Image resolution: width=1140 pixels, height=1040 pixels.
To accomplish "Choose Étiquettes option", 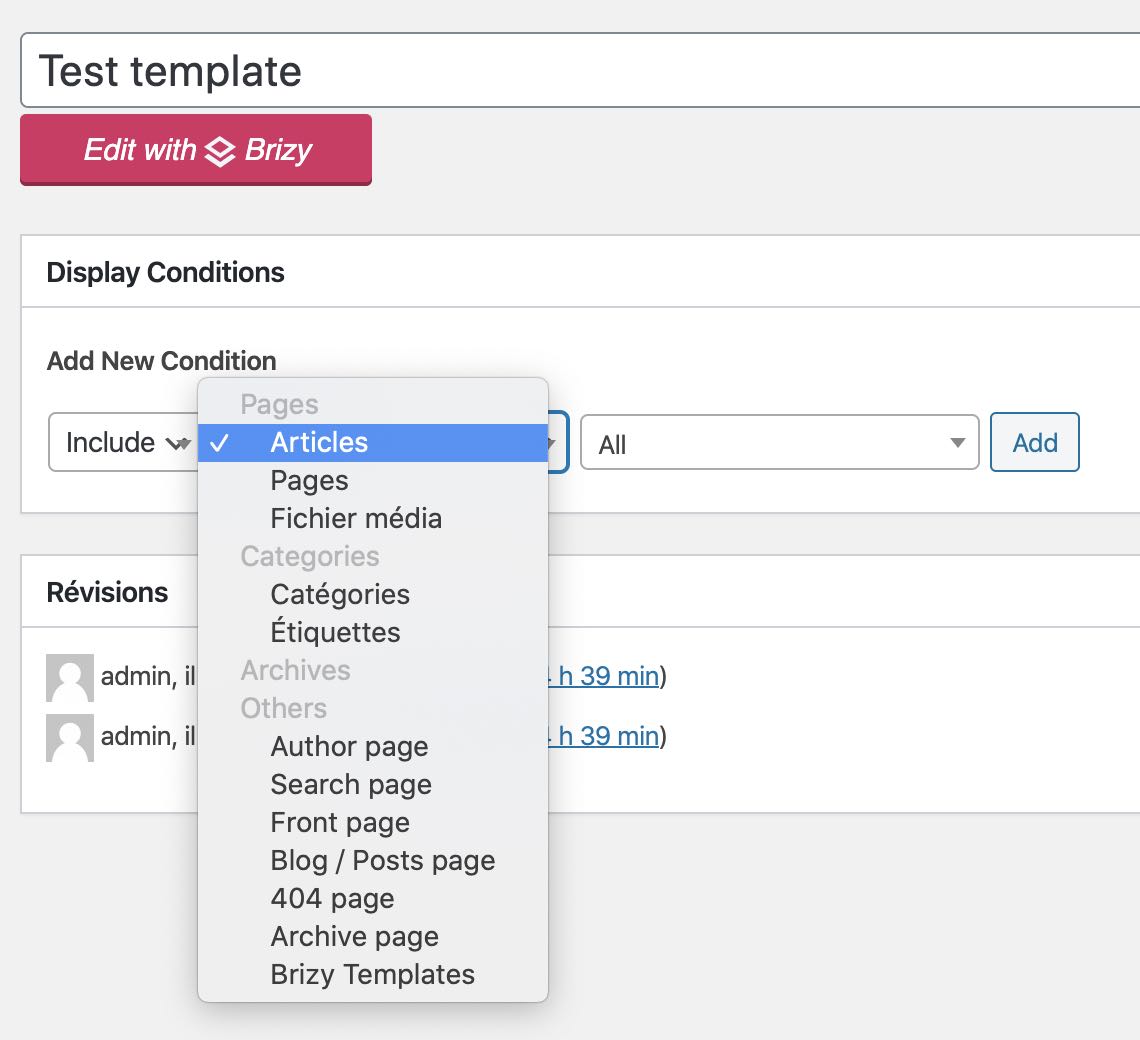I will 335,633.
